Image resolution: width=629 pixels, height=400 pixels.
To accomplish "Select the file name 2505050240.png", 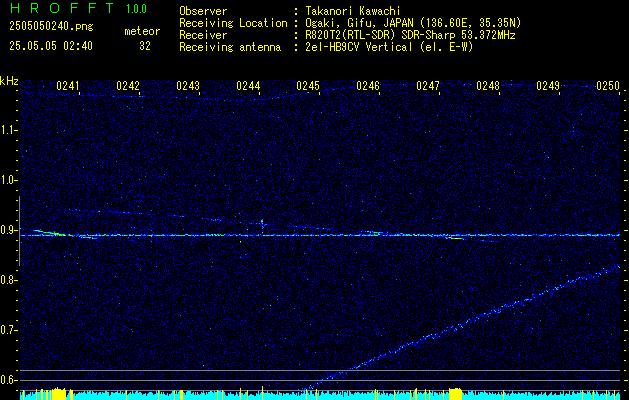I will tap(51, 27).
